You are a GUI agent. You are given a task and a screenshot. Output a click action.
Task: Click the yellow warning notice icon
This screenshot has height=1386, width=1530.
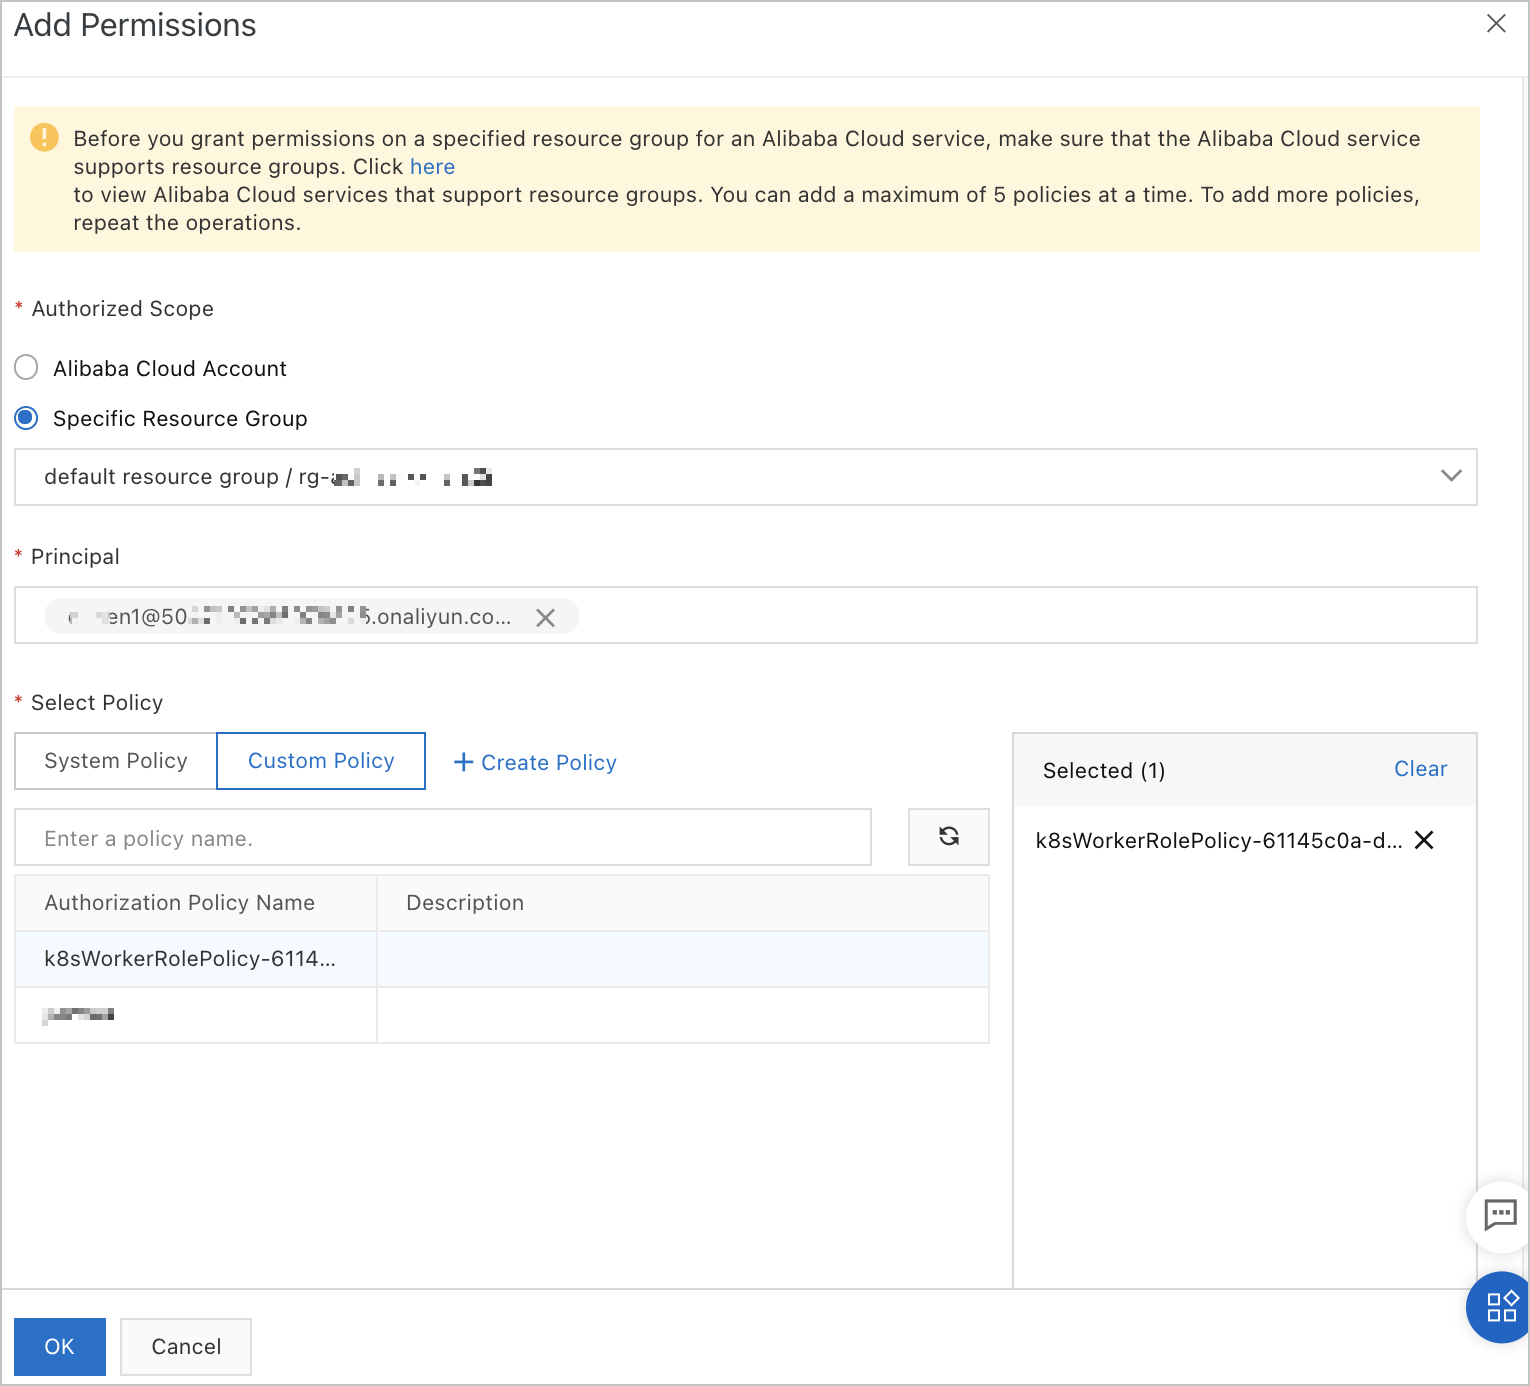point(44,138)
